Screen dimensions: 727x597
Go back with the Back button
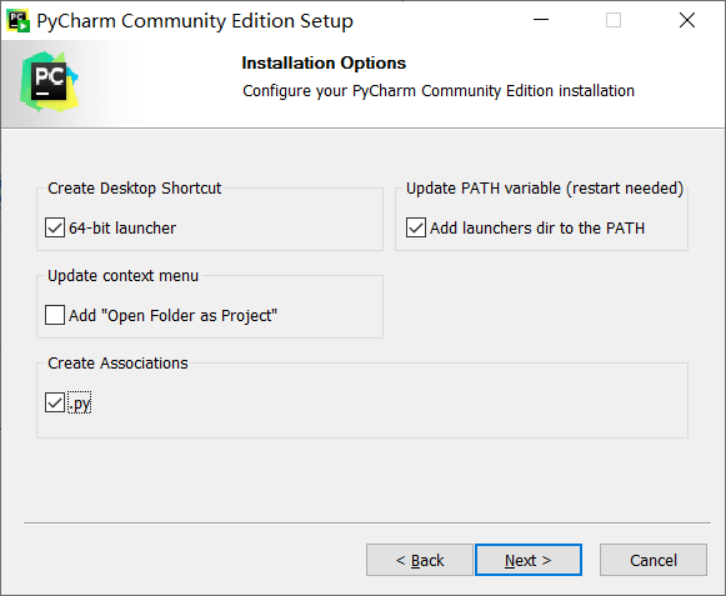click(x=419, y=560)
